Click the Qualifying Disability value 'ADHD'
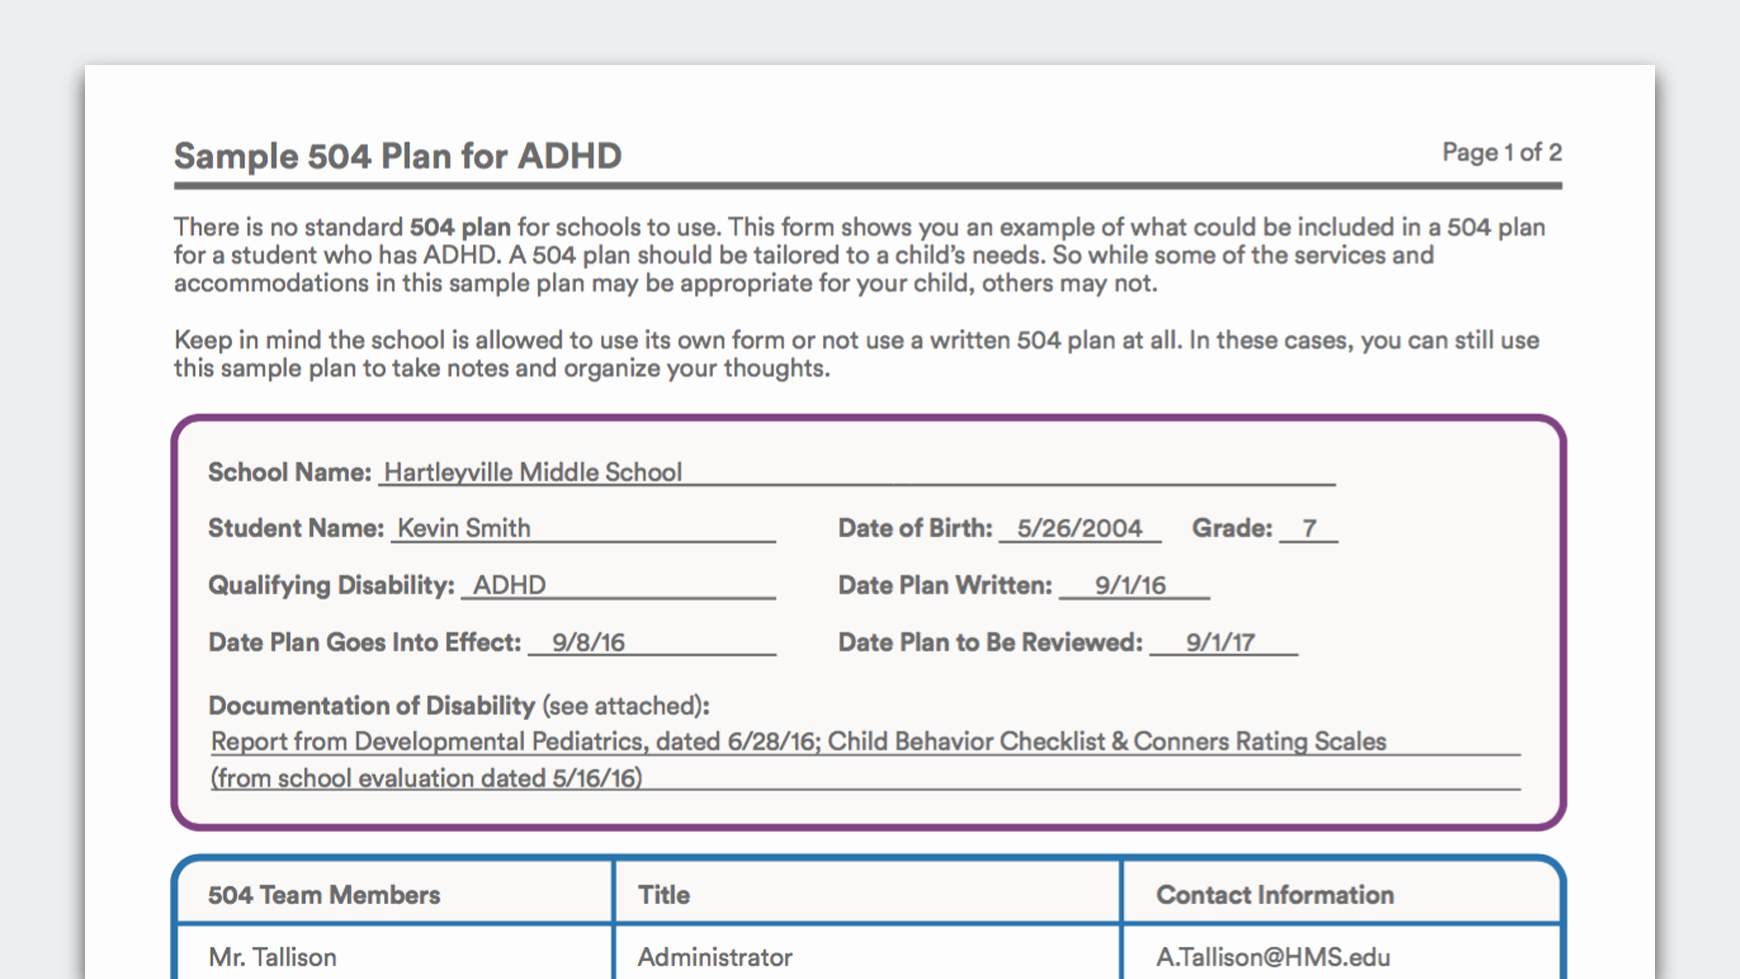The image size is (1740, 979). click(x=509, y=585)
